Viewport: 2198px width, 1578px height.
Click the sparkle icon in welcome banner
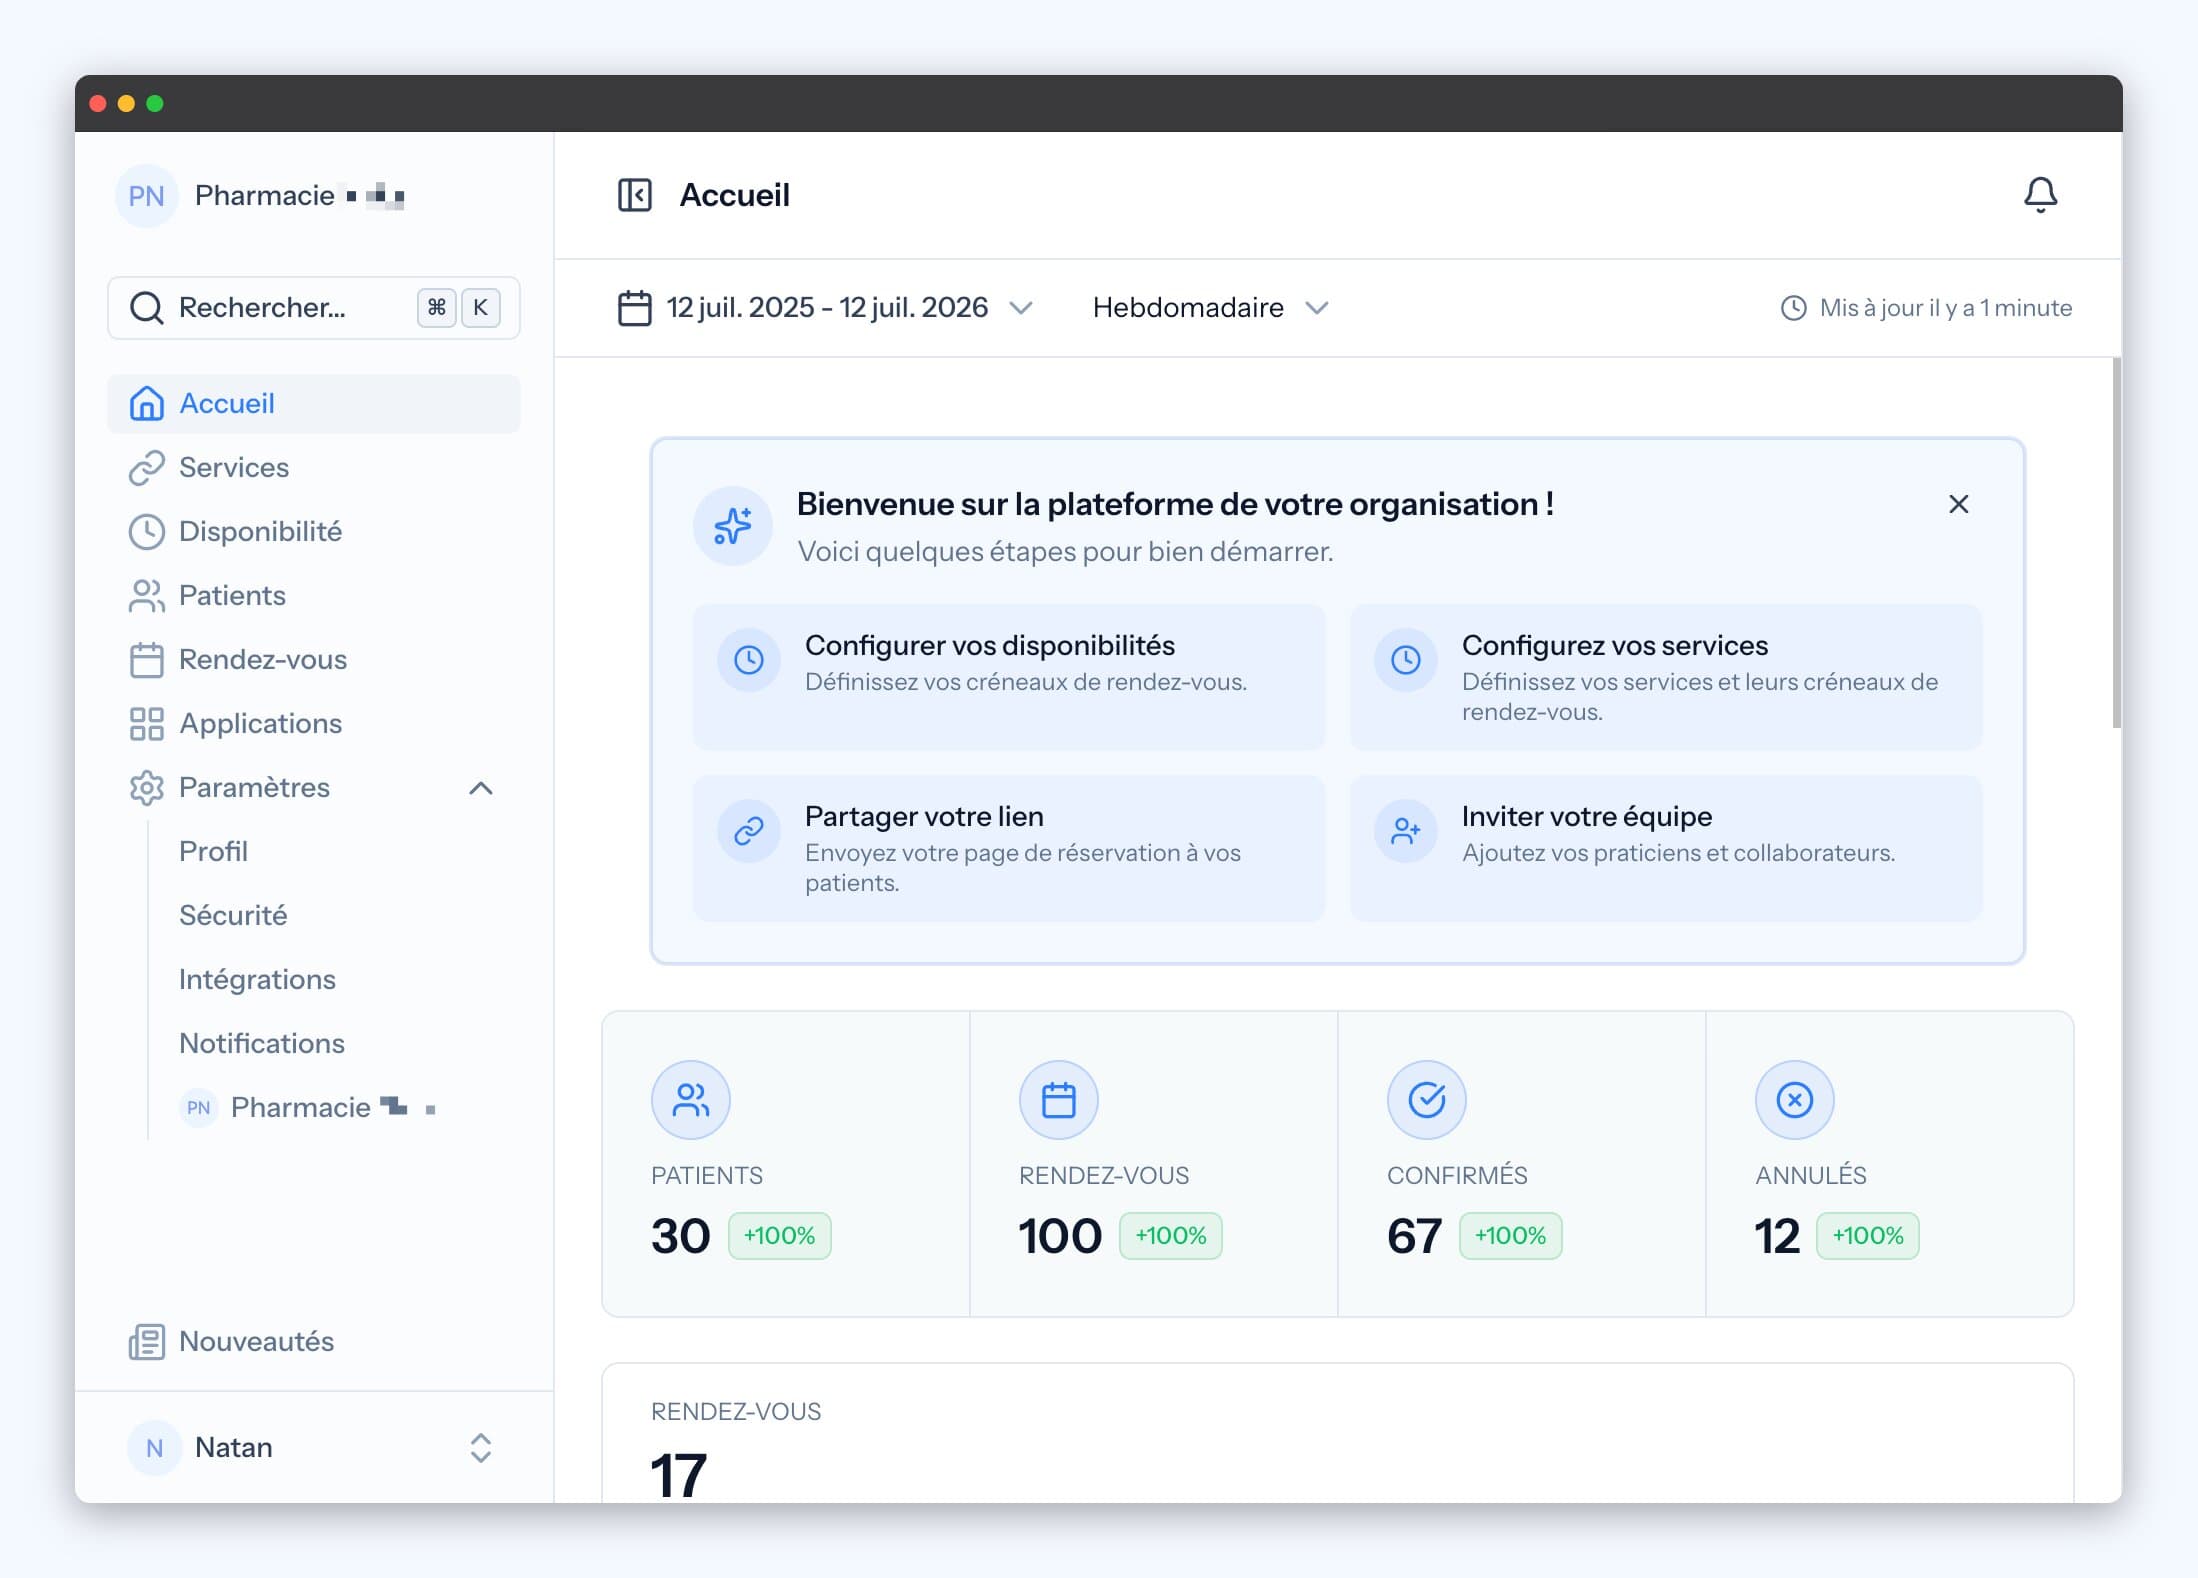(732, 526)
